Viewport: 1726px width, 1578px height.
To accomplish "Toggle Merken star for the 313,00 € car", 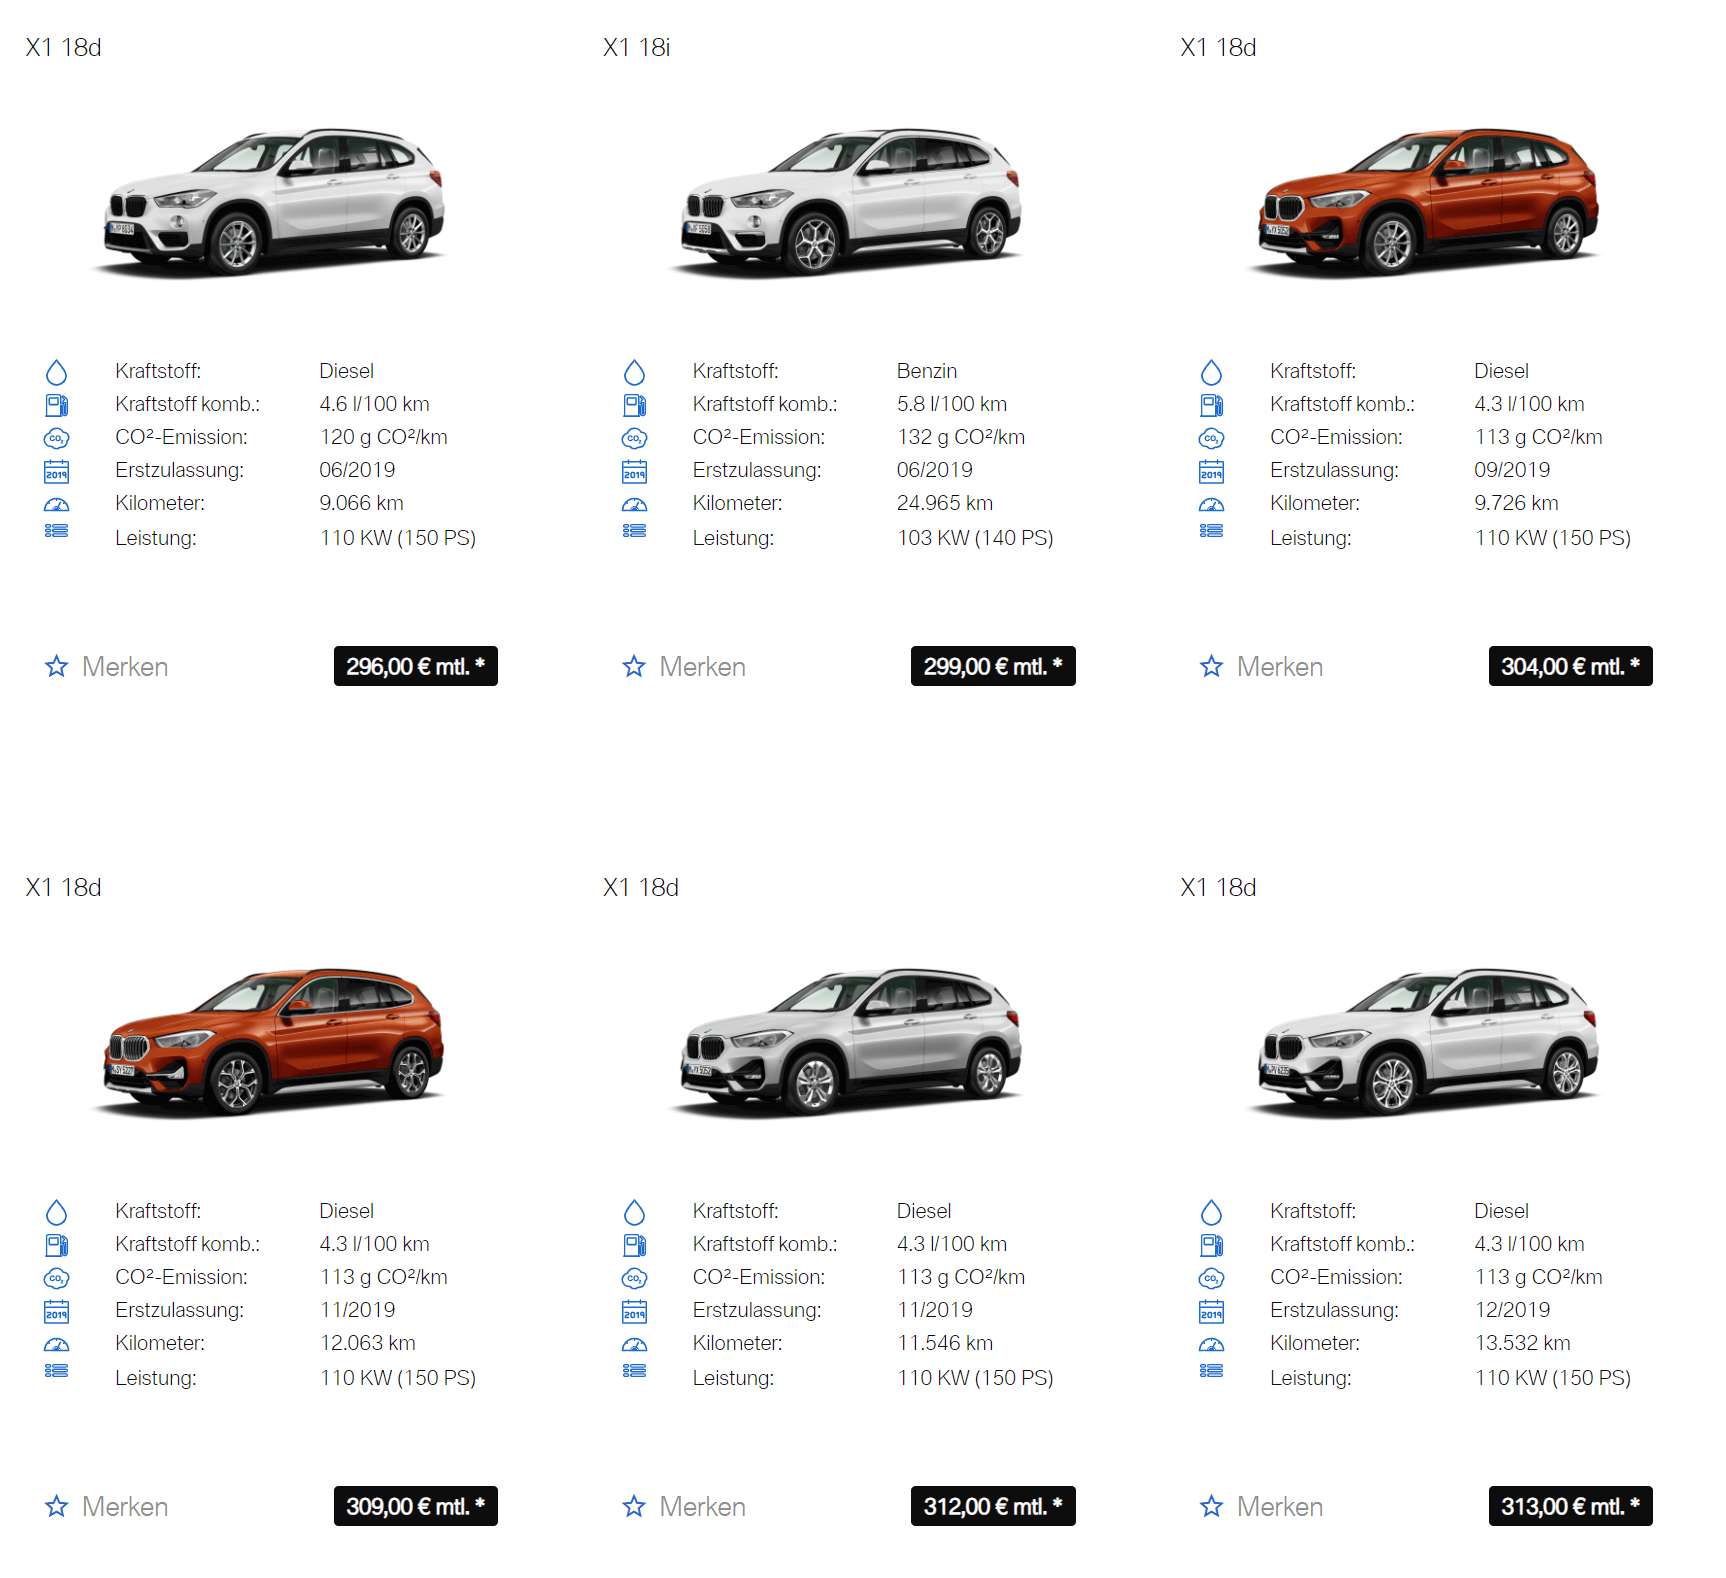I will click(x=1212, y=1506).
